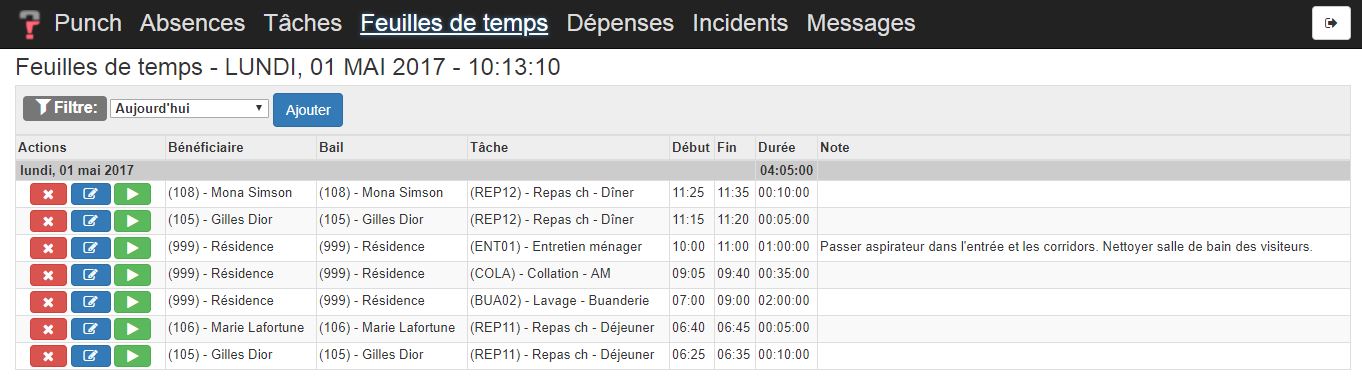Viewport: 1362px width, 387px height.
Task: Delete the Lavage - Buanderie entry
Action: coord(48,301)
